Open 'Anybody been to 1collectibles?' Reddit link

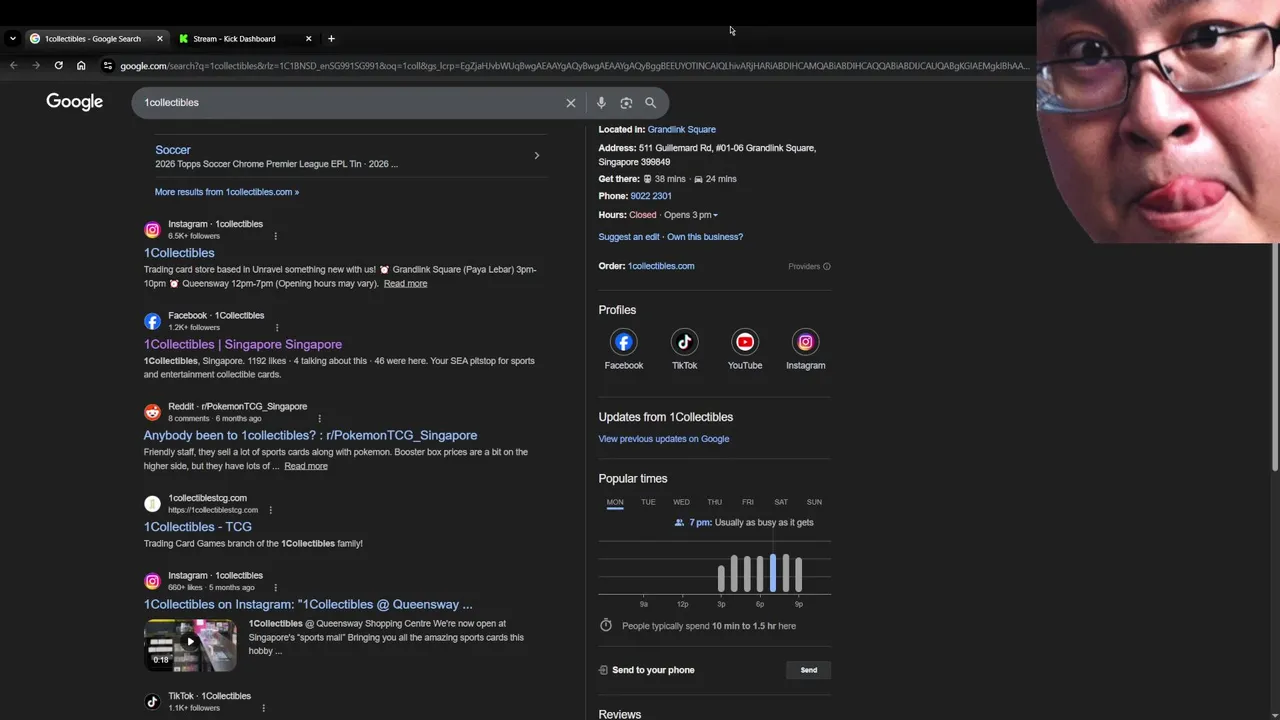pos(310,435)
